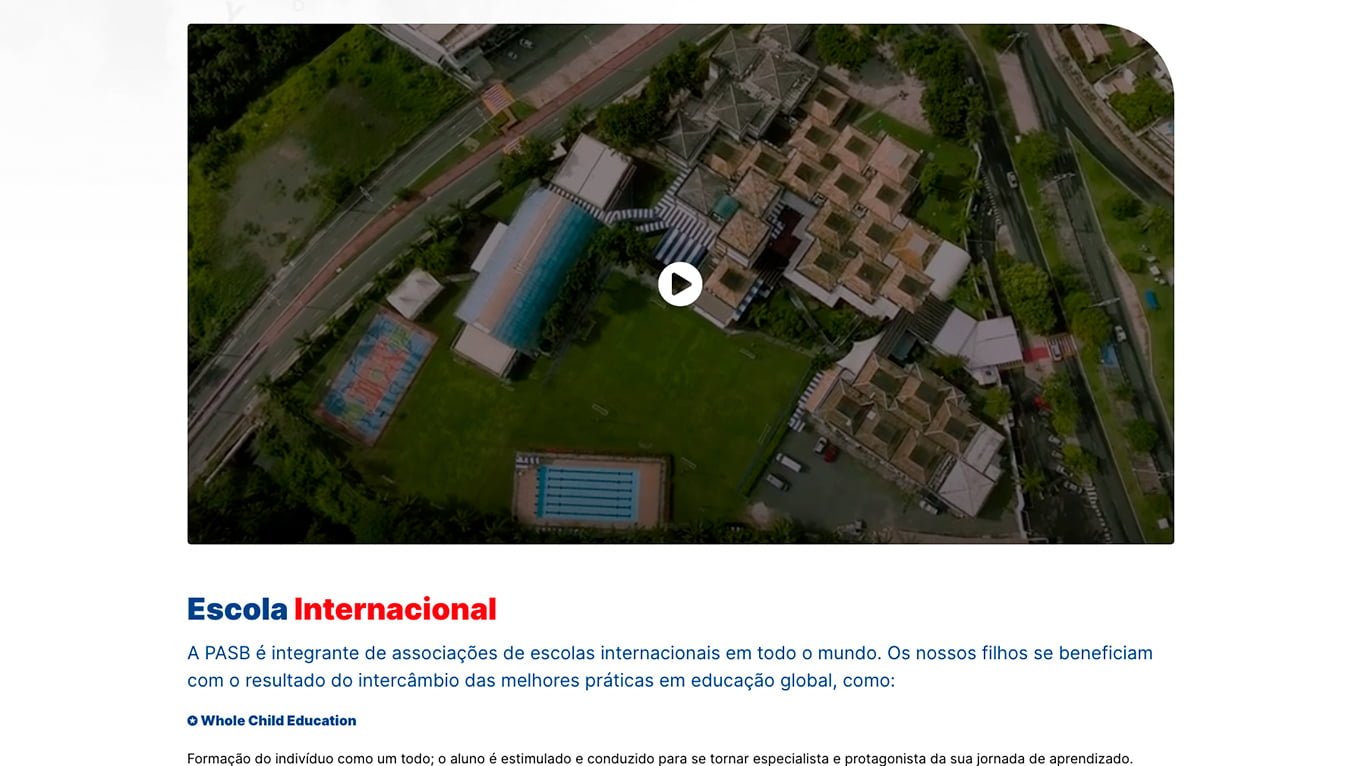
Task: Click the circular icon before Whole Child Education
Action: [193, 721]
